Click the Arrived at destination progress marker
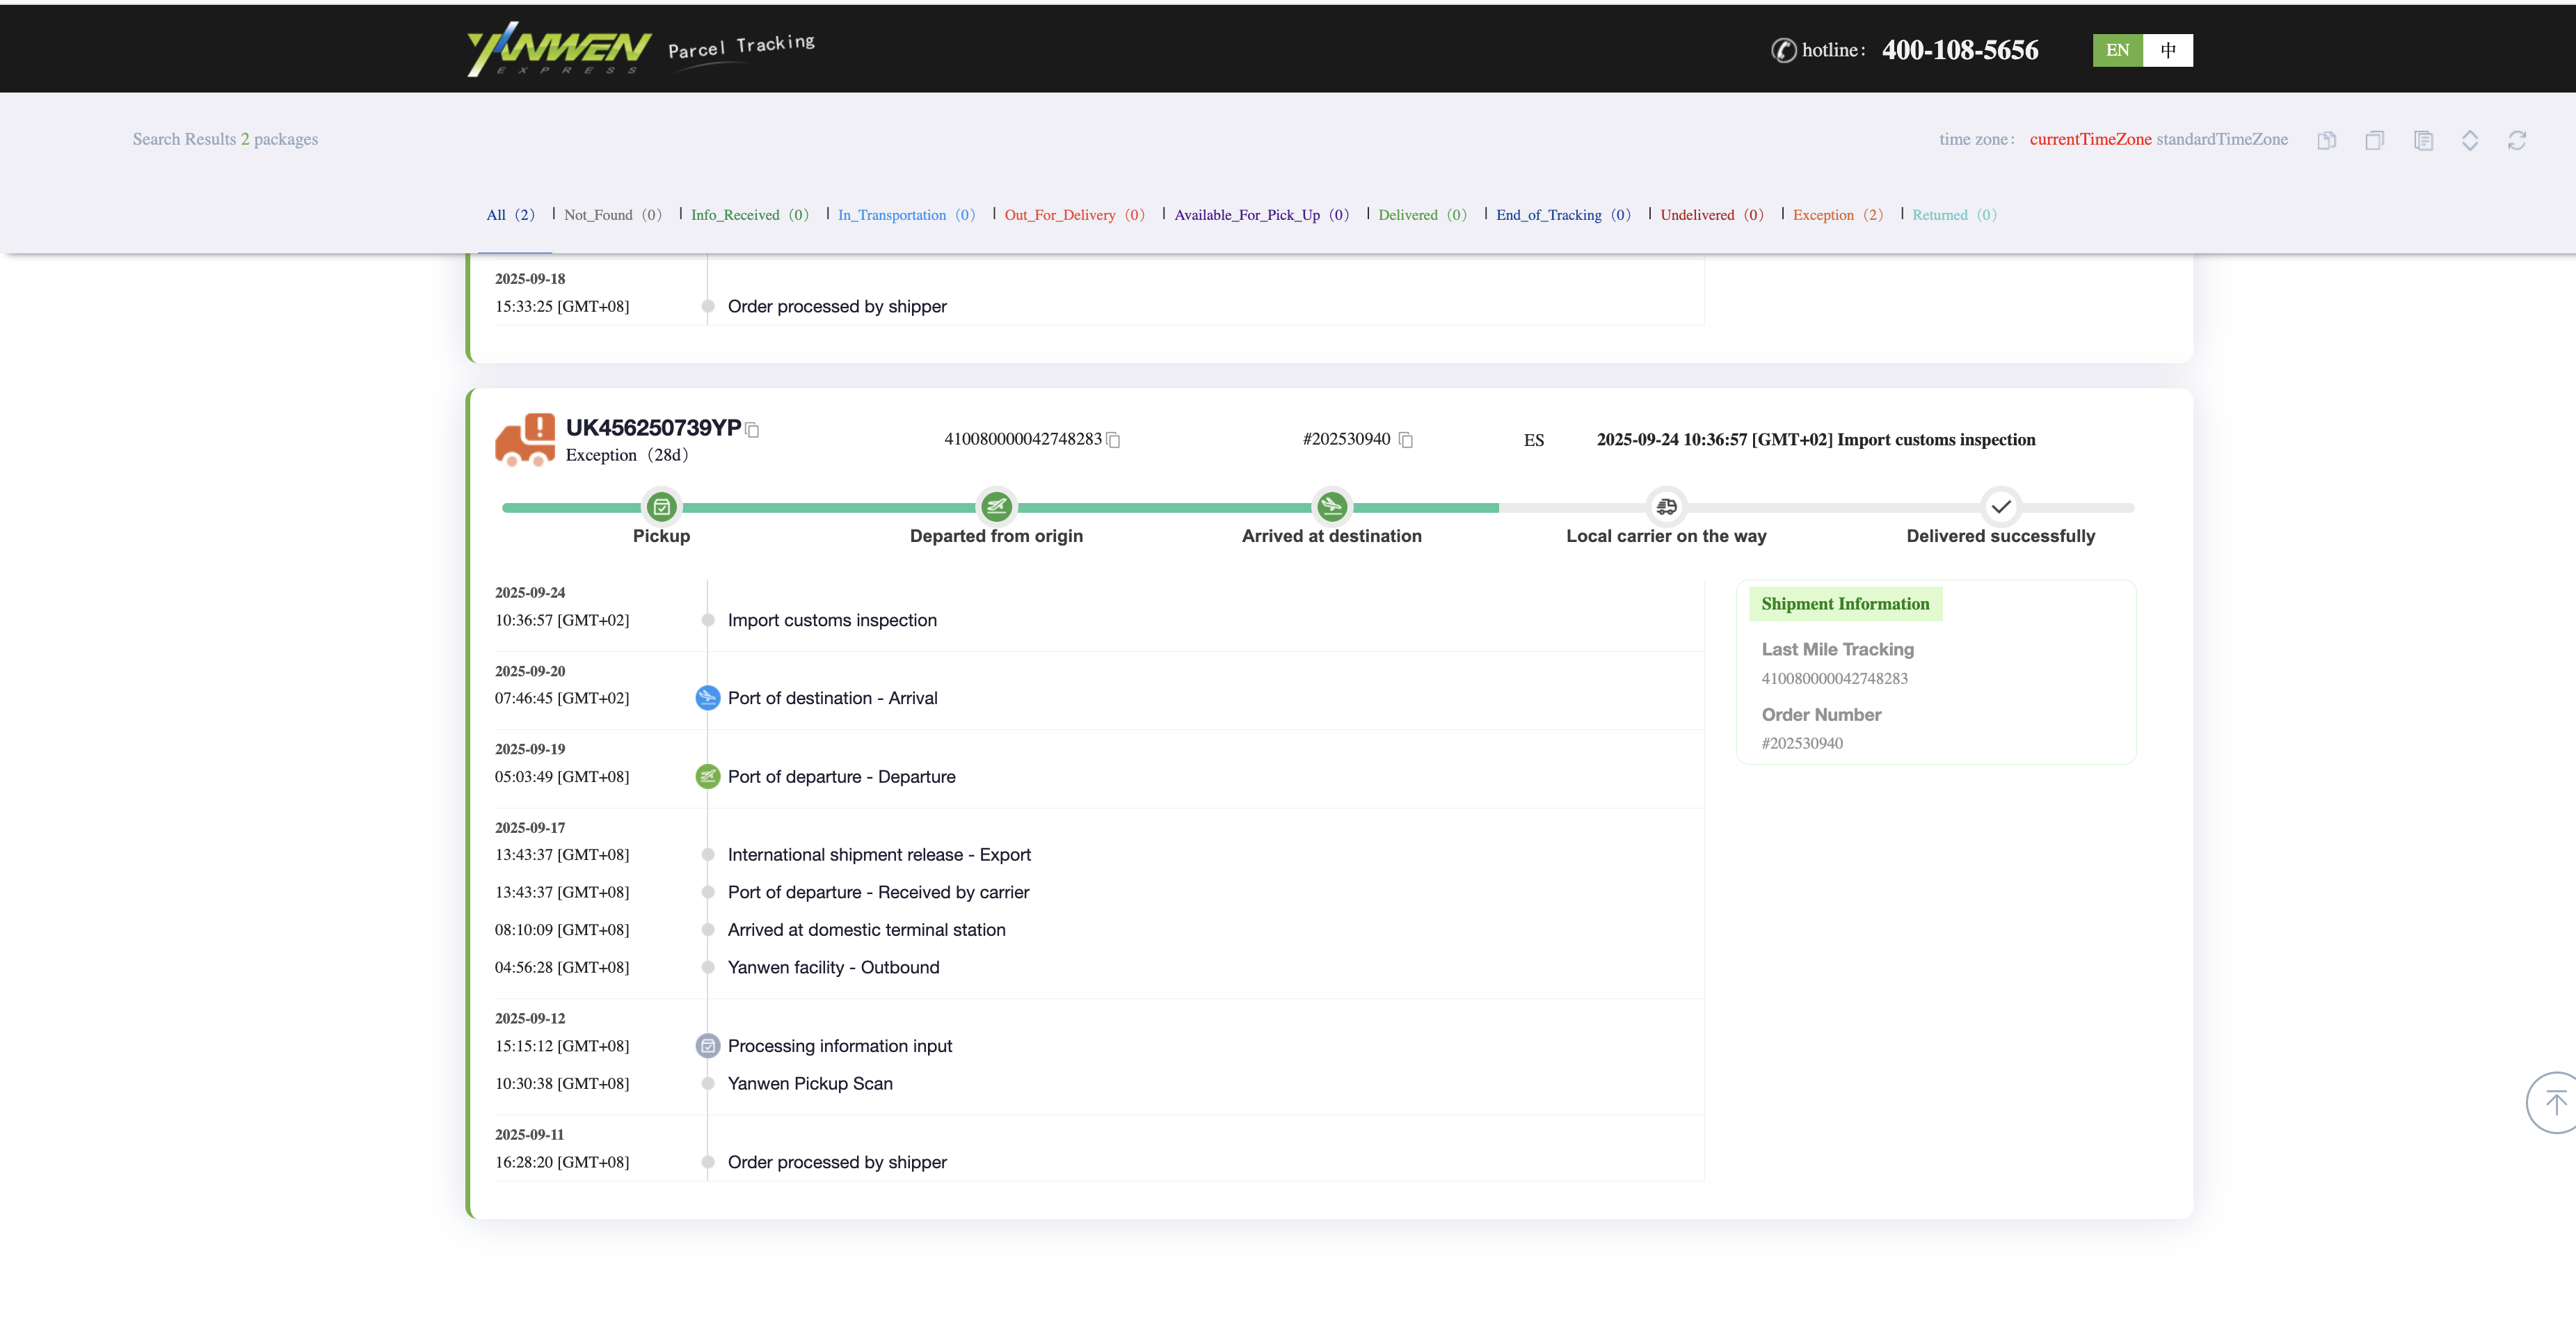 (x=1330, y=507)
